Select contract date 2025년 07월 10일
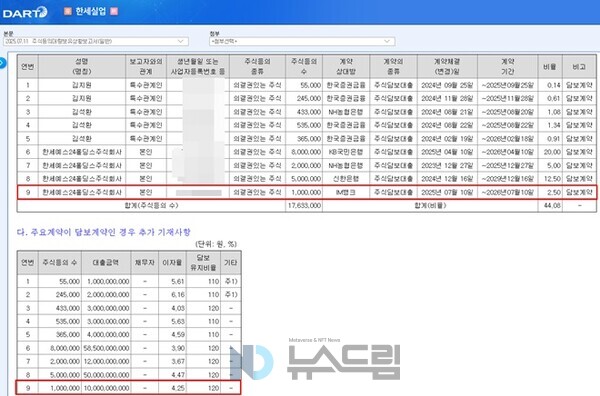This screenshot has height=396, width=600. (447, 192)
